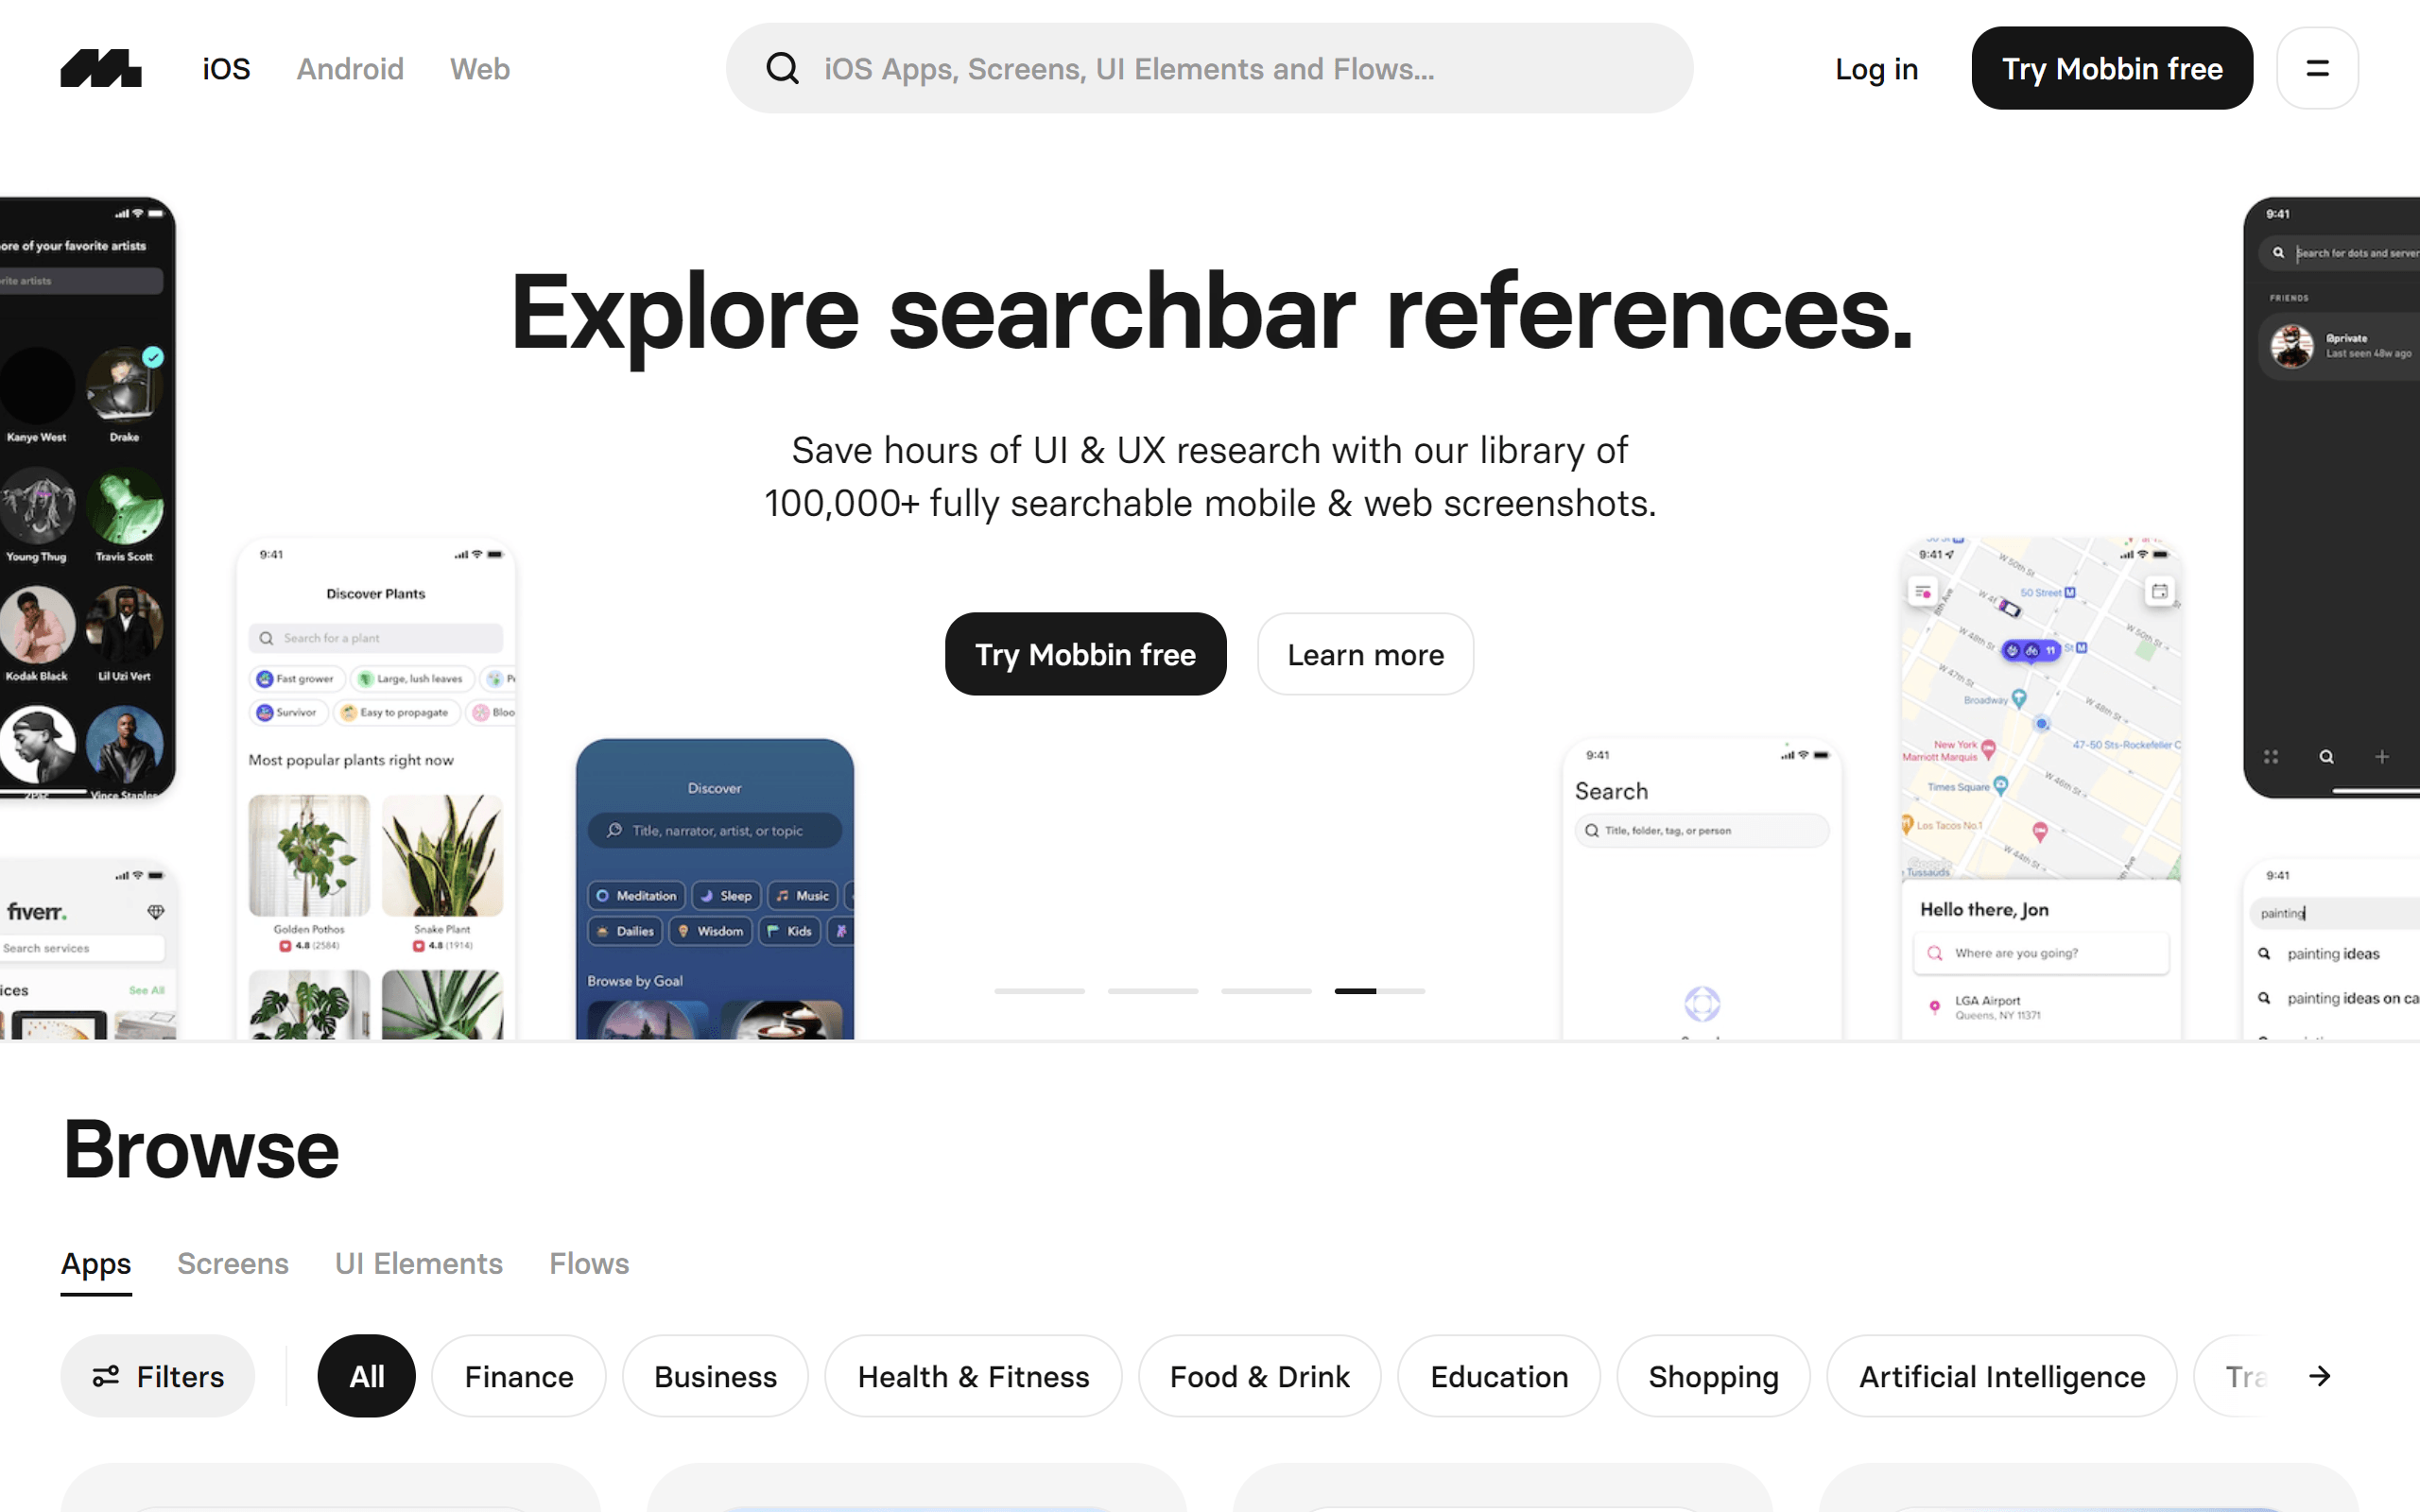Screen dimensions: 2420x1512
Task: Toggle the Artificial Intelligence category filter
Action: pos(2002,1376)
